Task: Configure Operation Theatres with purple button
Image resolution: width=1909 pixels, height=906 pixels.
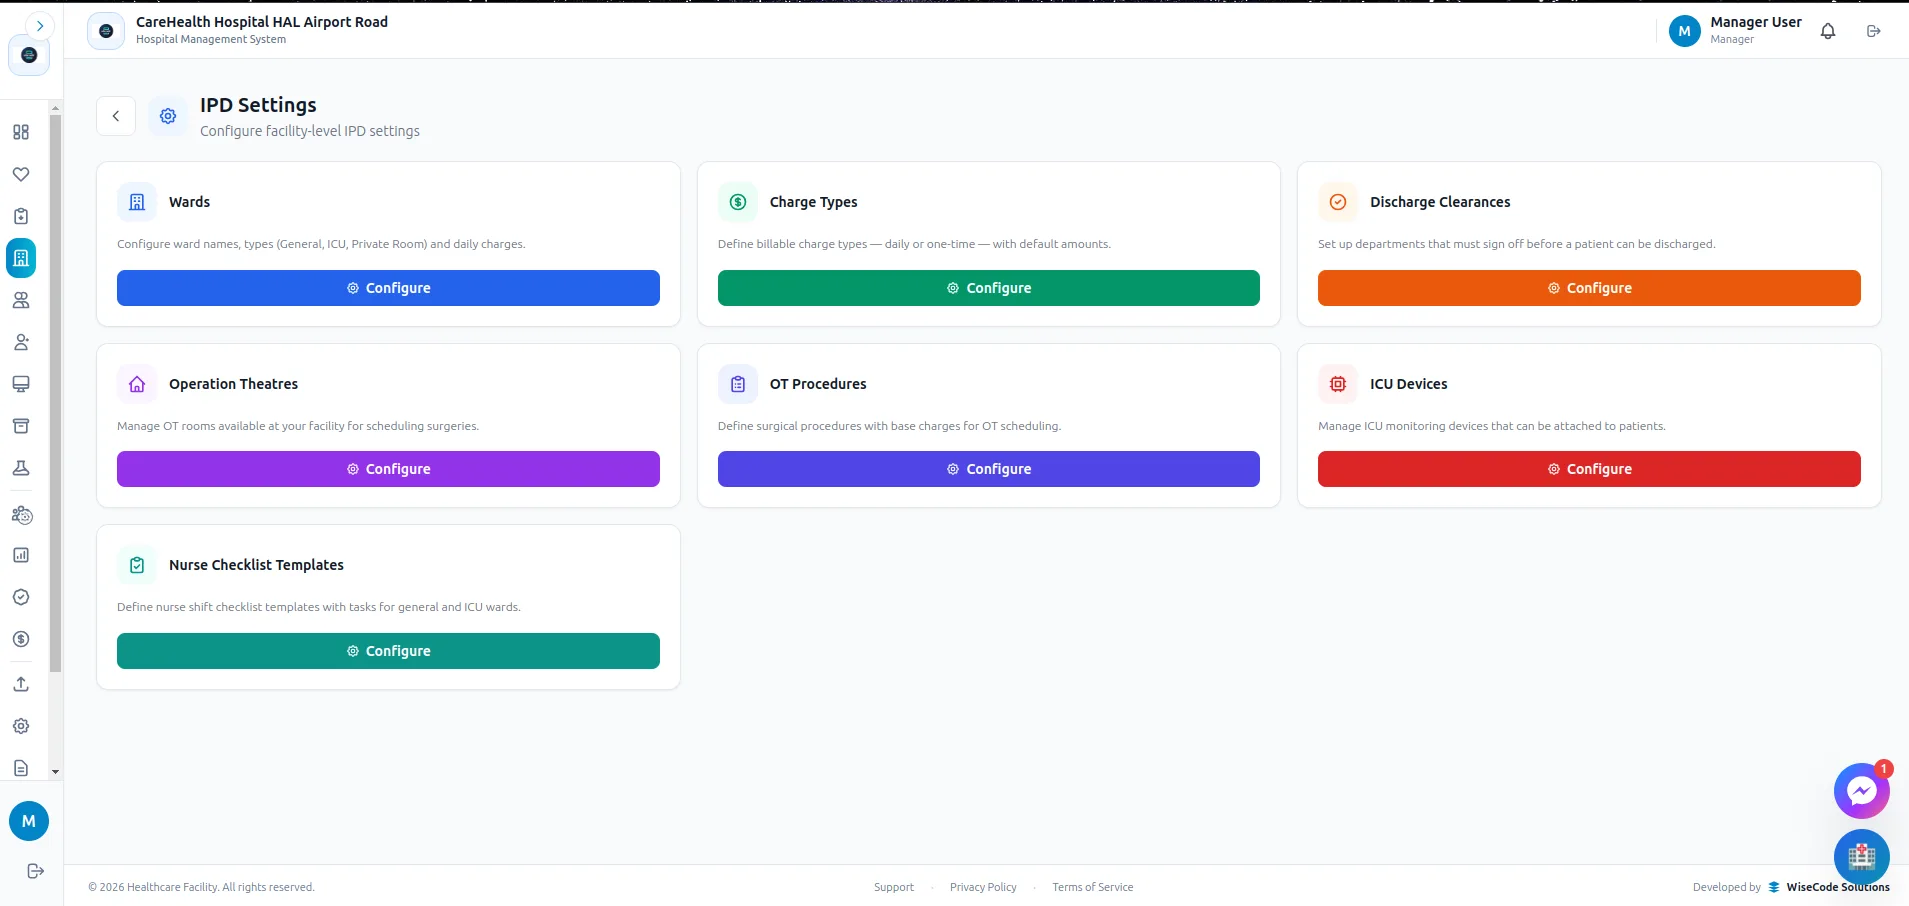Action: (388, 469)
